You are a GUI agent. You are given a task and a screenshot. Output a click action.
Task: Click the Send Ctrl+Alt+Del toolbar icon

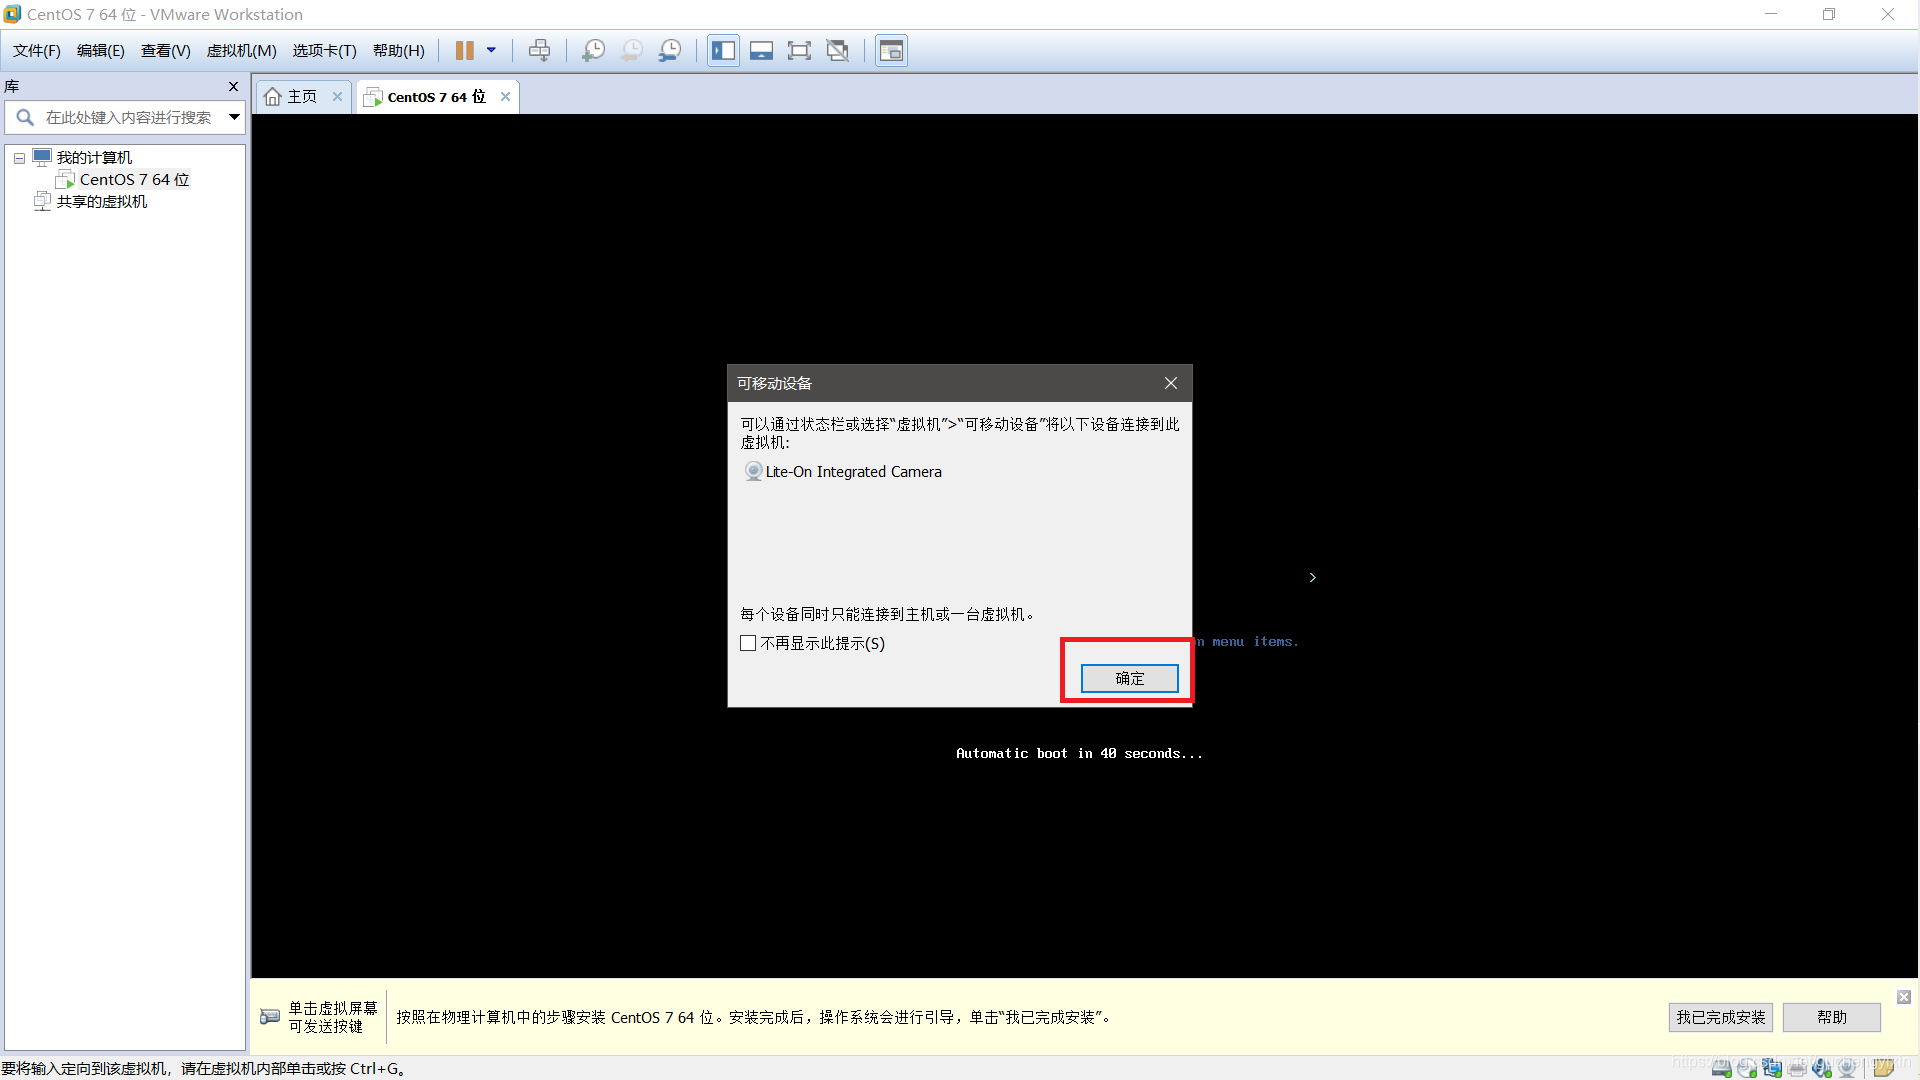click(539, 51)
